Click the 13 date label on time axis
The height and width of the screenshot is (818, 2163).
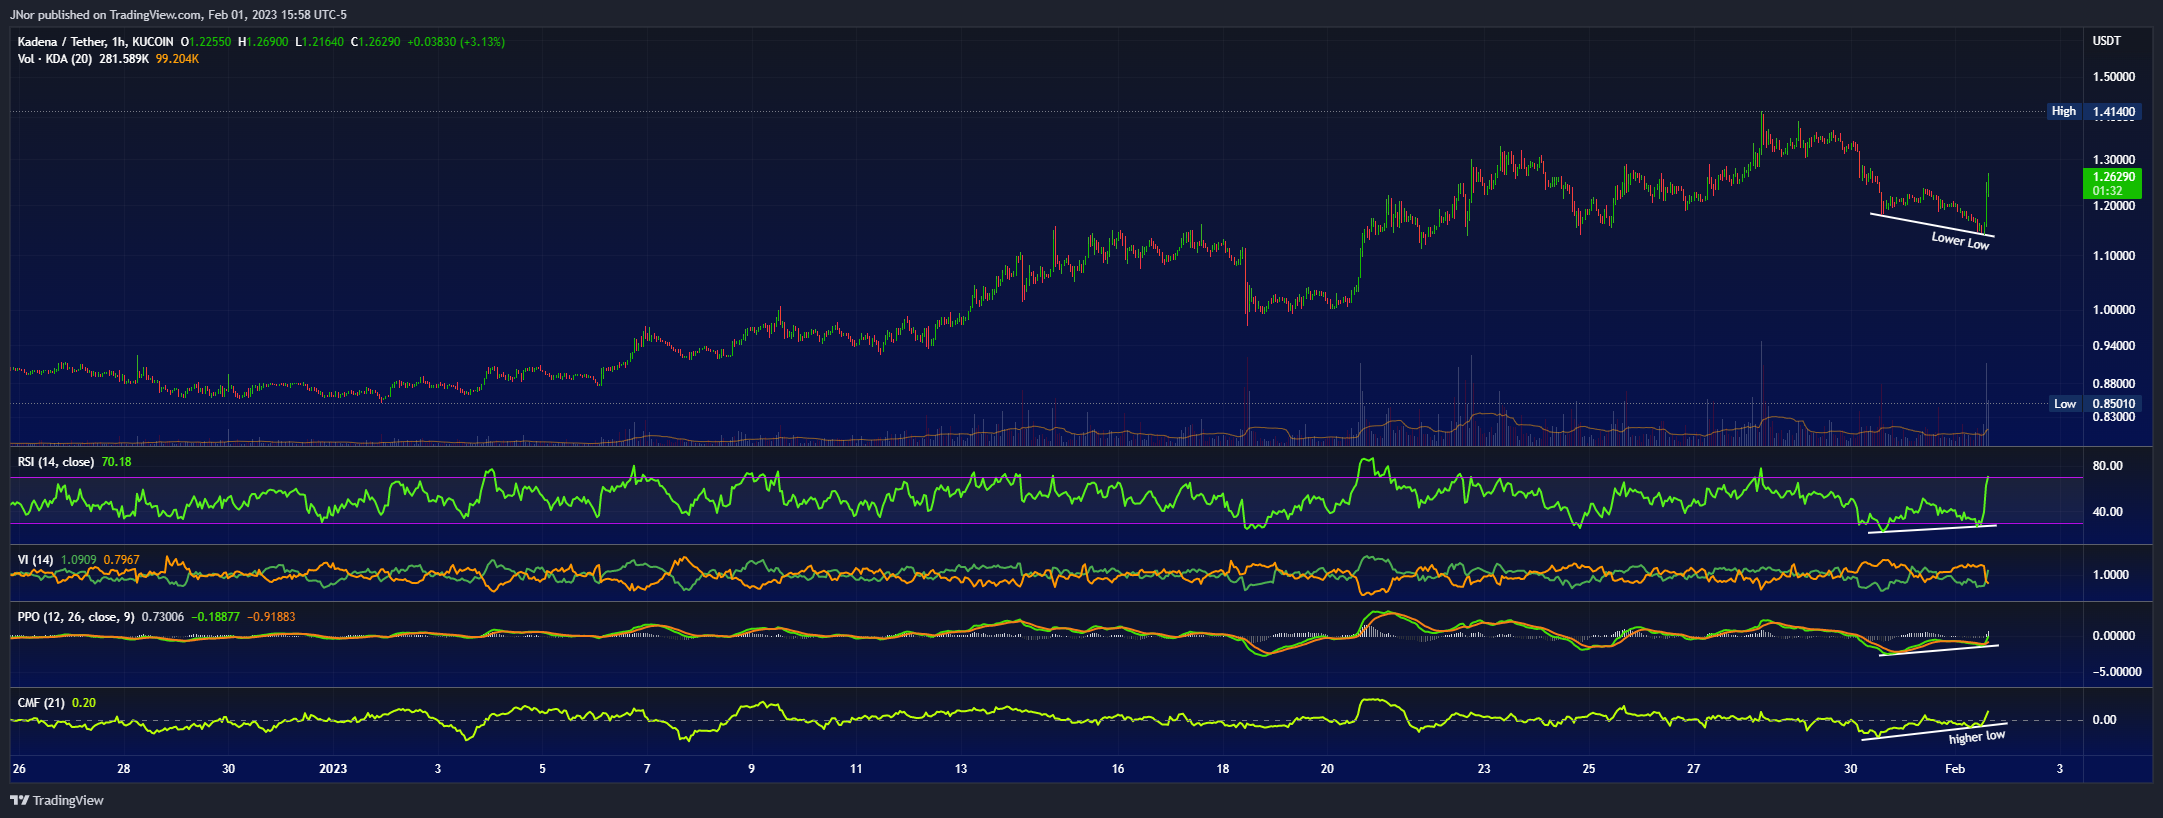click(961, 769)
